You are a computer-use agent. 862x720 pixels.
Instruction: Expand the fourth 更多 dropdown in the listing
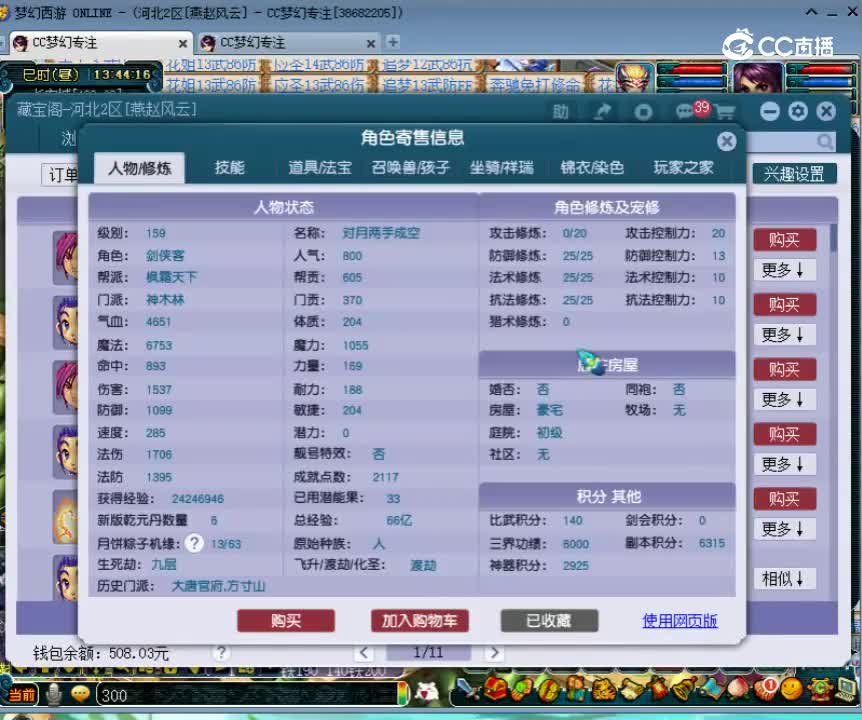(x=784, y=464)
